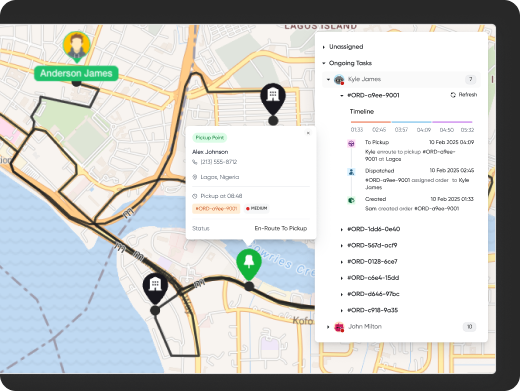
Task: Collapse order #ORD-a9ee-9001 details
Action: pos(342,96)
